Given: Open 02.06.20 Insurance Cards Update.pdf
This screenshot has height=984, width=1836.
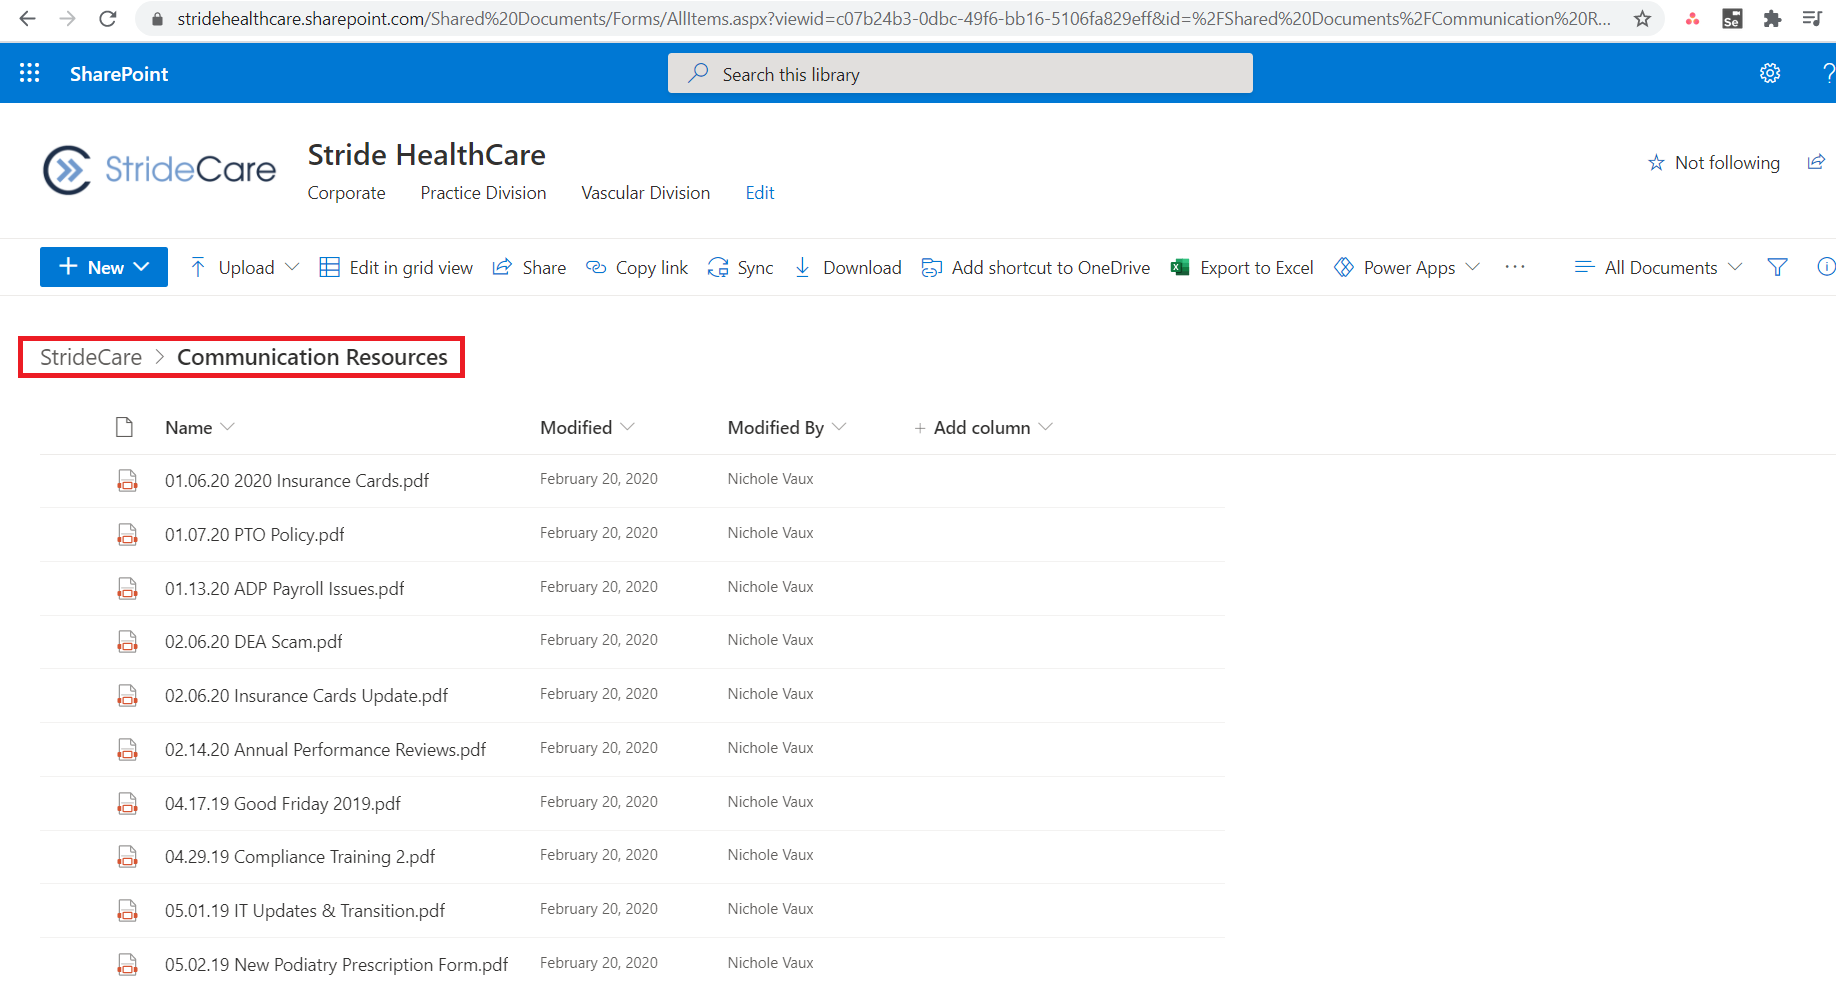Looking at the screenshot, I should pyautogui.click(x=306, y=696).
